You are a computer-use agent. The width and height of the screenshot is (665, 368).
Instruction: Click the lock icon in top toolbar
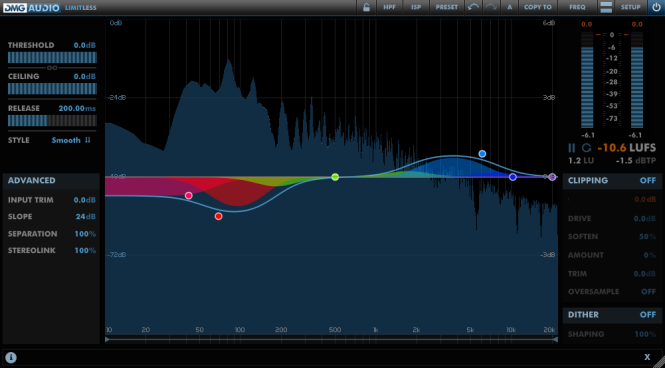(366, 7)
